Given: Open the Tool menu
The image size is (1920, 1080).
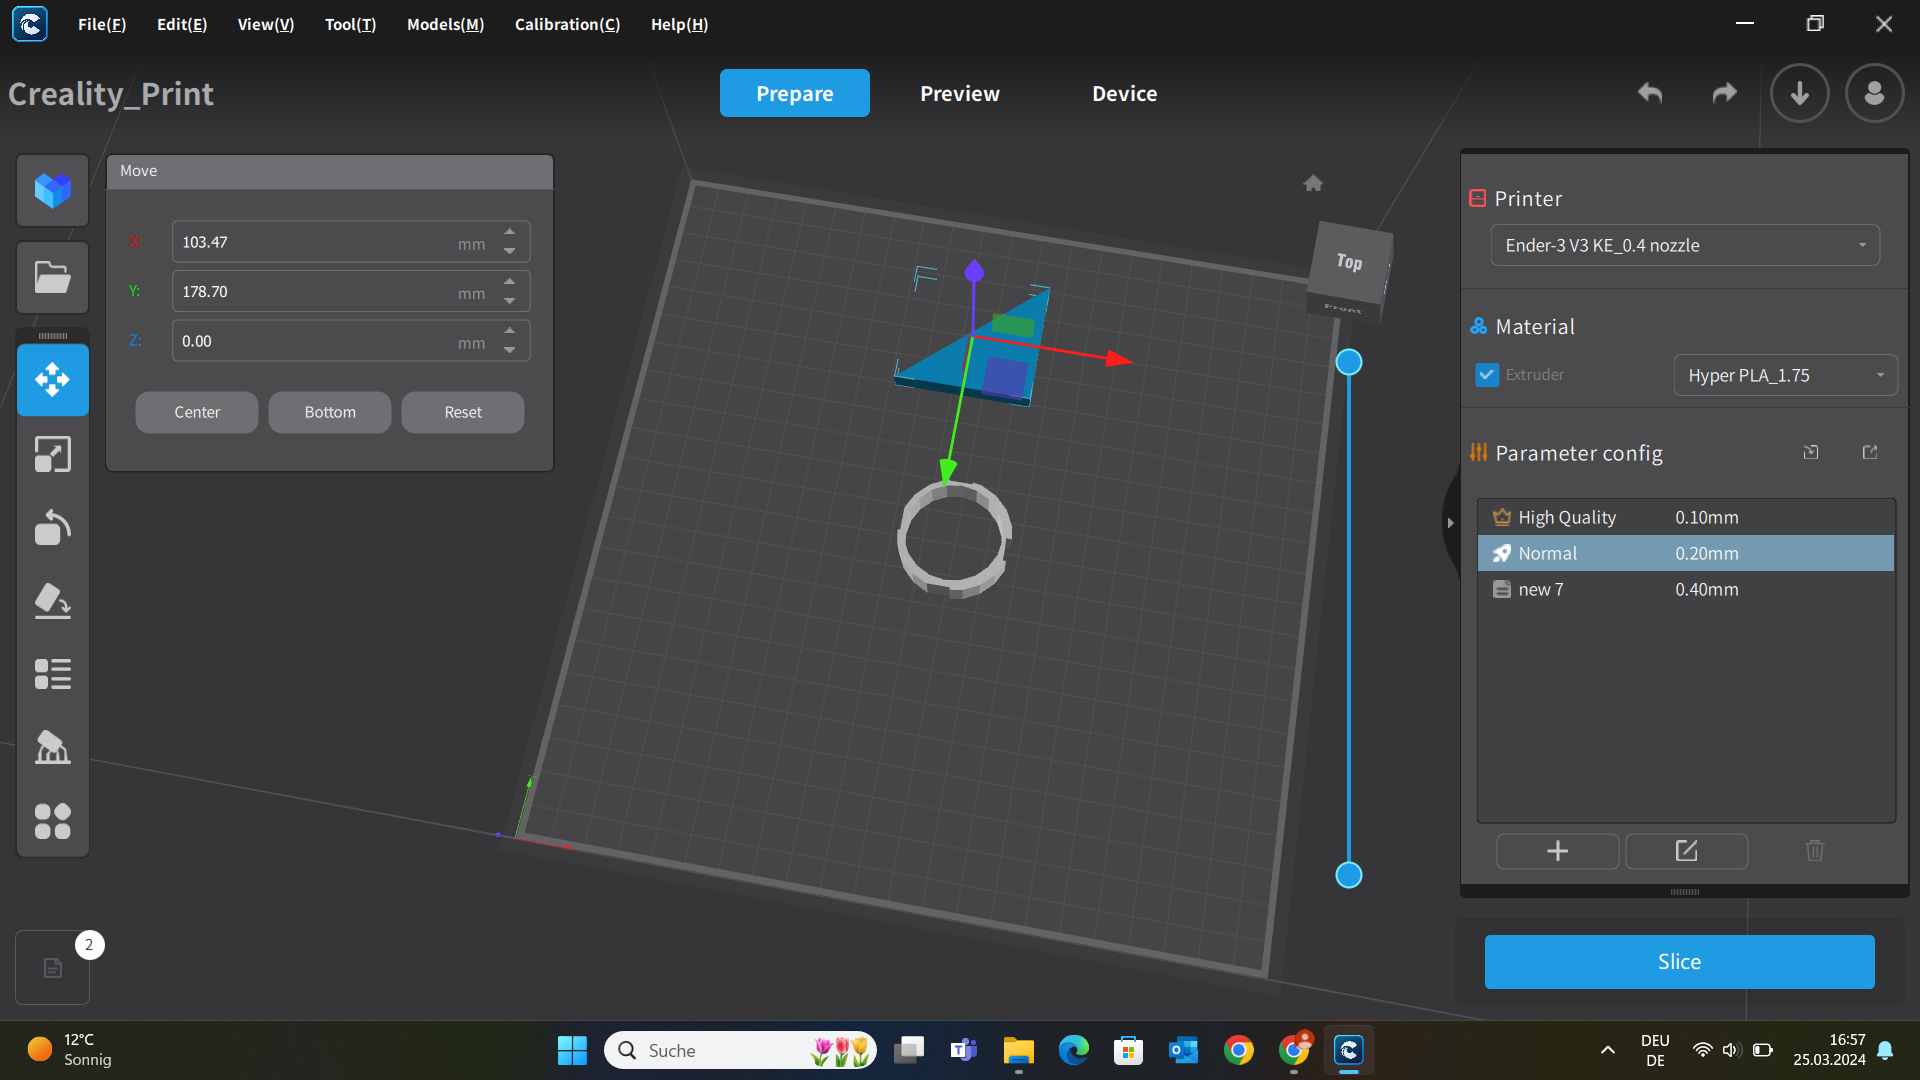Looking at the screenshot, I should pos(350,24).
